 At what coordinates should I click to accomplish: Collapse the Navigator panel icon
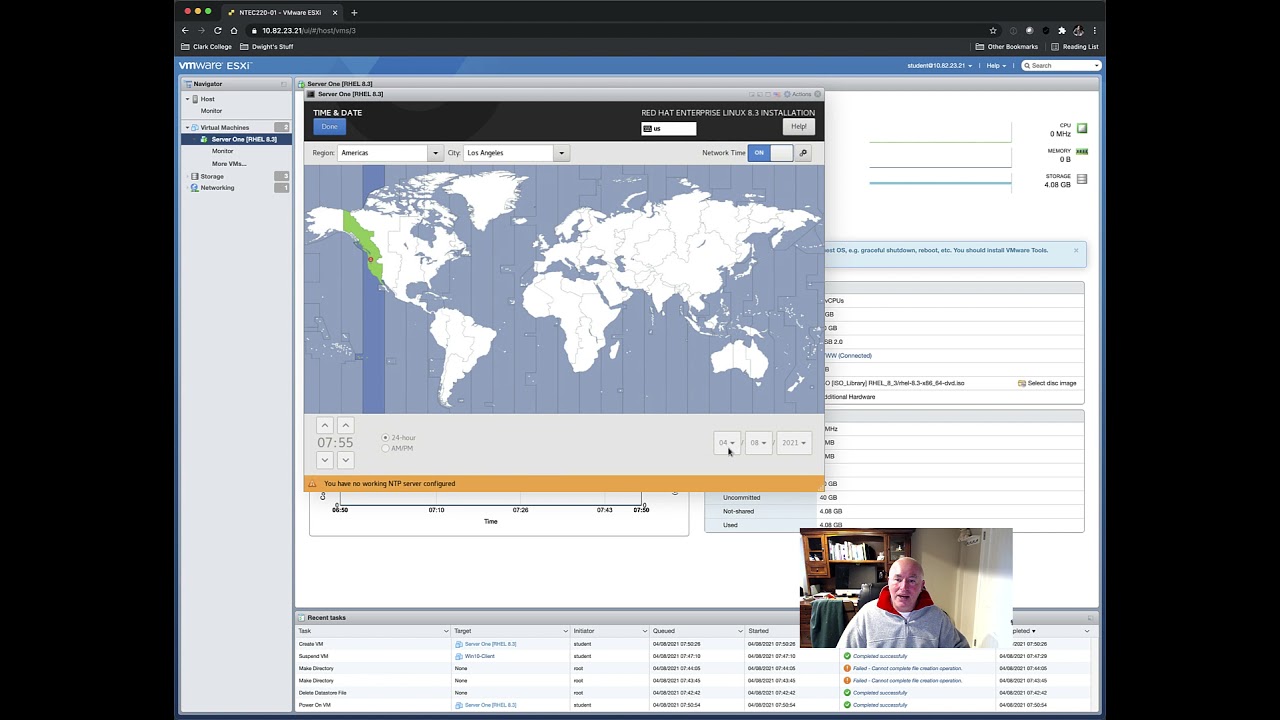[x=284, y=84]
